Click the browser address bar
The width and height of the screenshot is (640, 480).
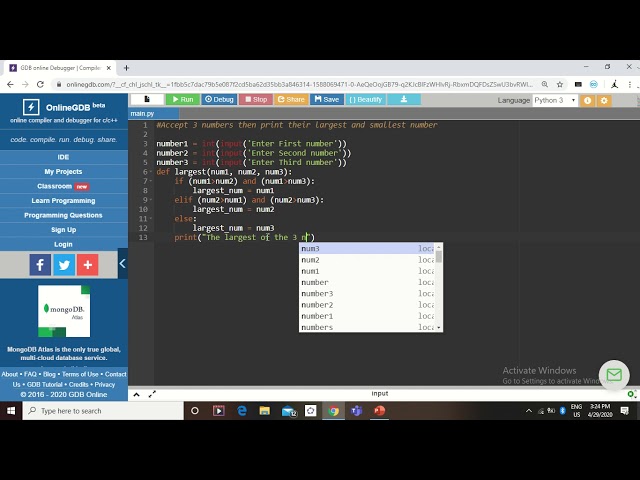click(x=300, y=84)
